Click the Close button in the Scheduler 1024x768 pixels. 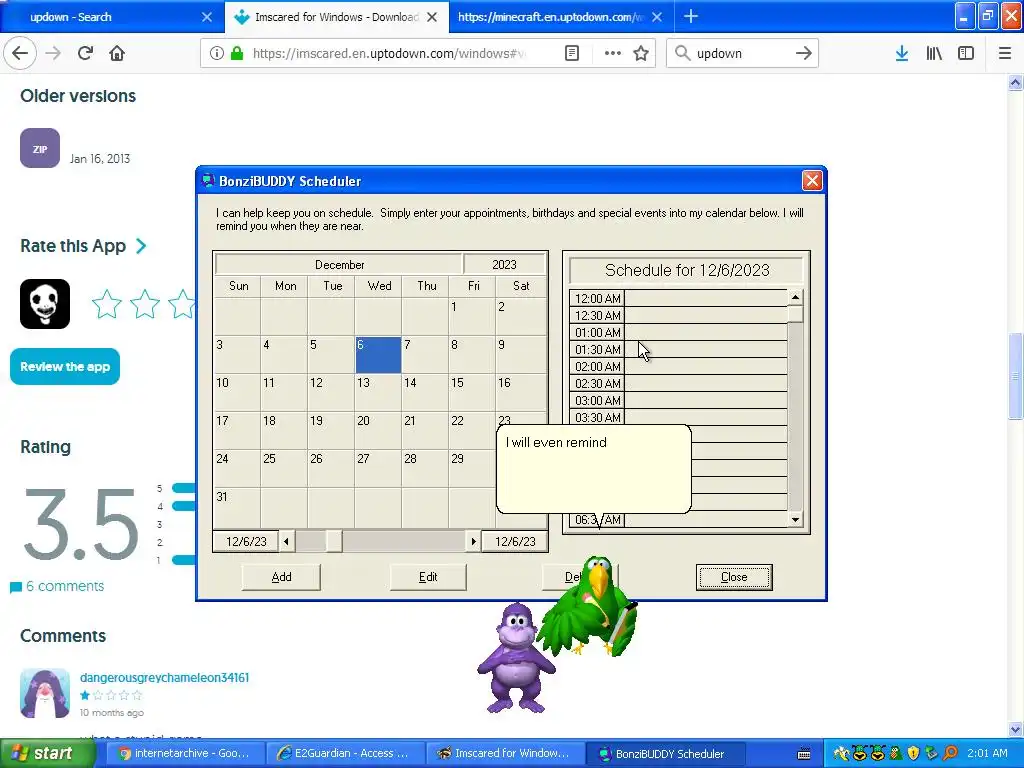tap(734, 577)
